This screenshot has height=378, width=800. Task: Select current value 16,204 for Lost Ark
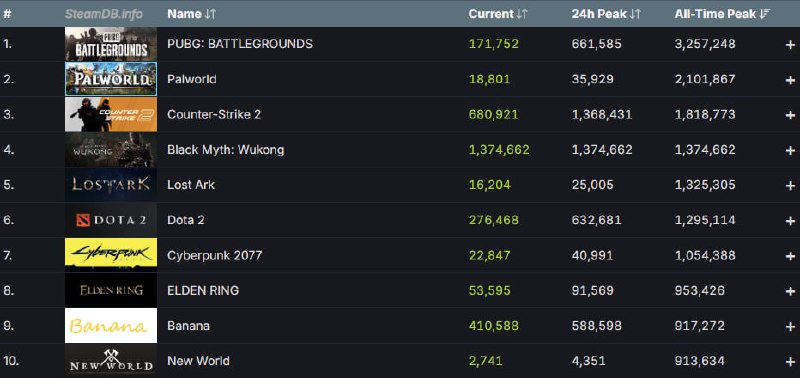(x=489, y=185)
